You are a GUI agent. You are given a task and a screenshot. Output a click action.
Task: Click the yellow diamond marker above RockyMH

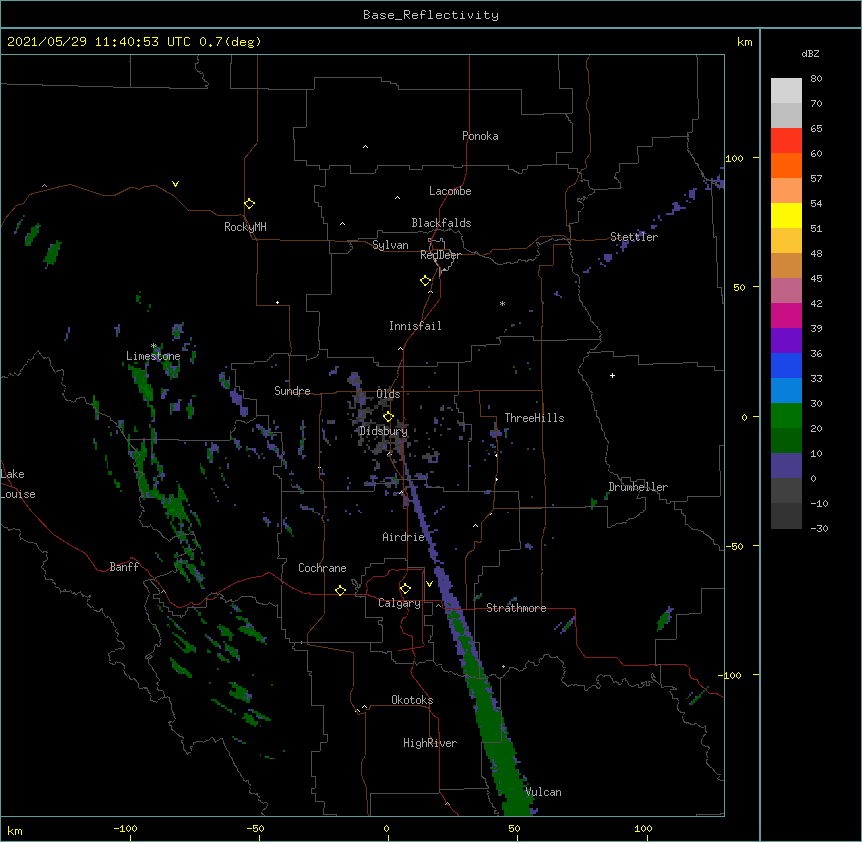250,204
